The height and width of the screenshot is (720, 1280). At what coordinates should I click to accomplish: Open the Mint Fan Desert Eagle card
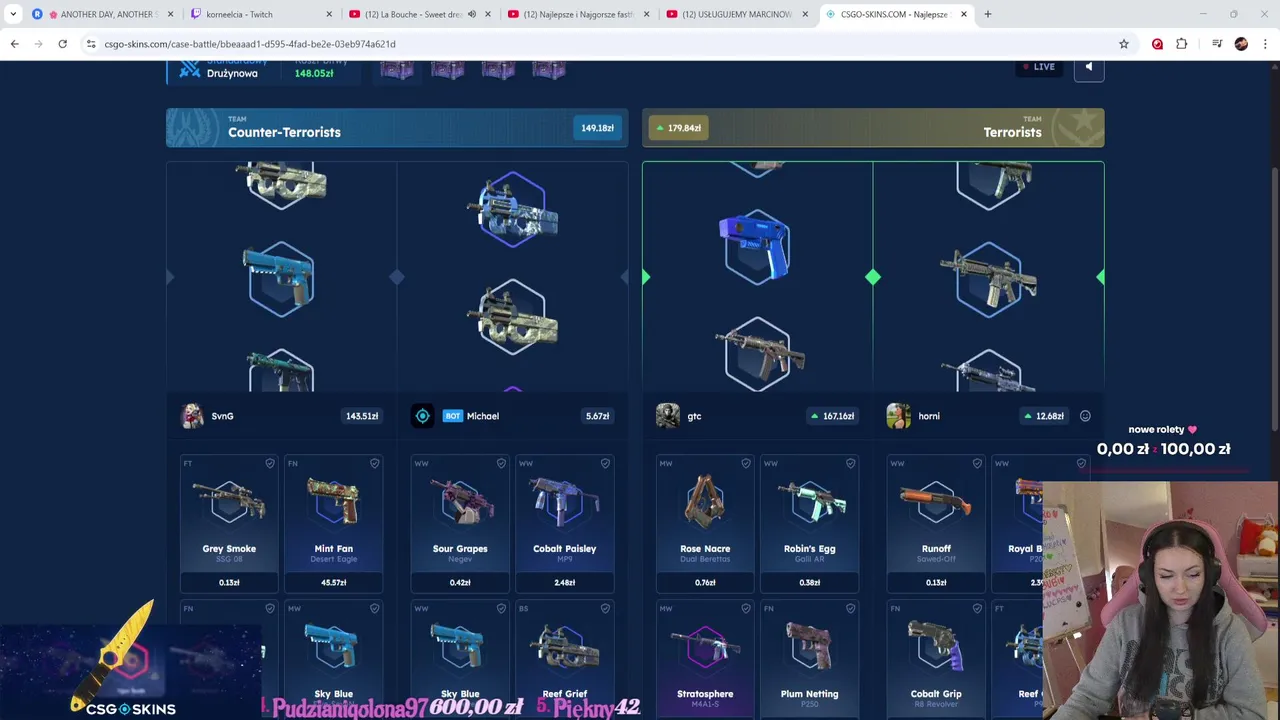334,525
